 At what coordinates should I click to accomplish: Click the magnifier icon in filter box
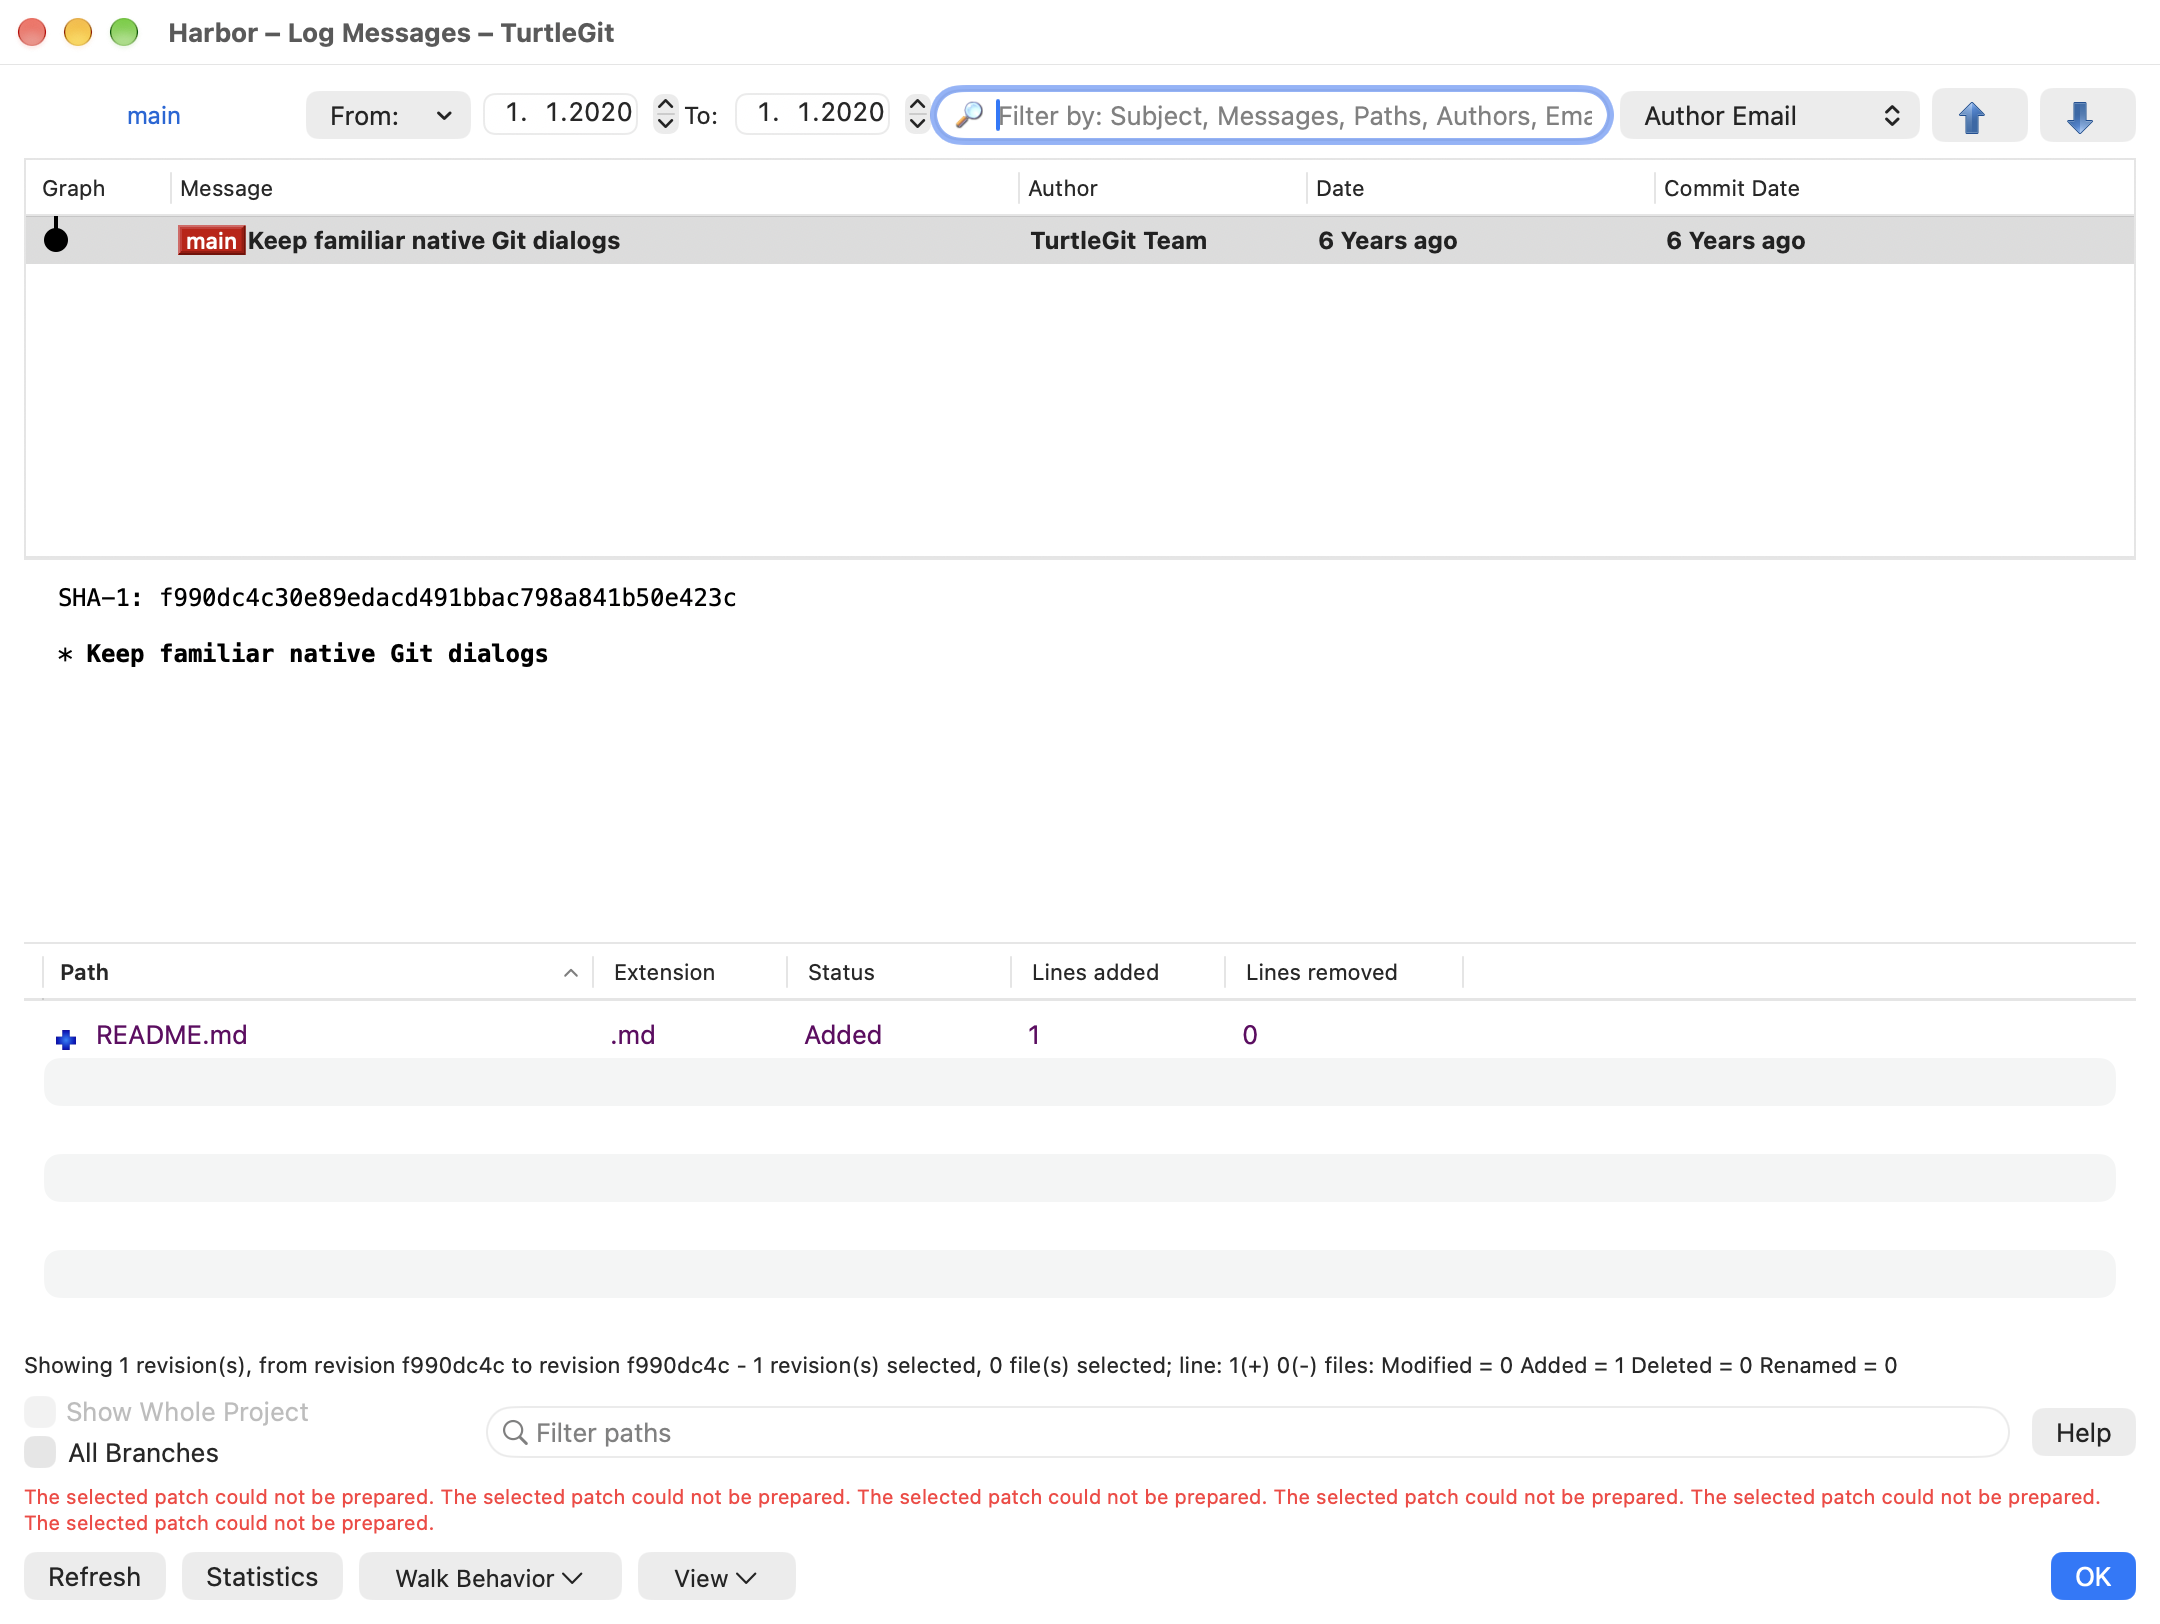tap(968, 115)
